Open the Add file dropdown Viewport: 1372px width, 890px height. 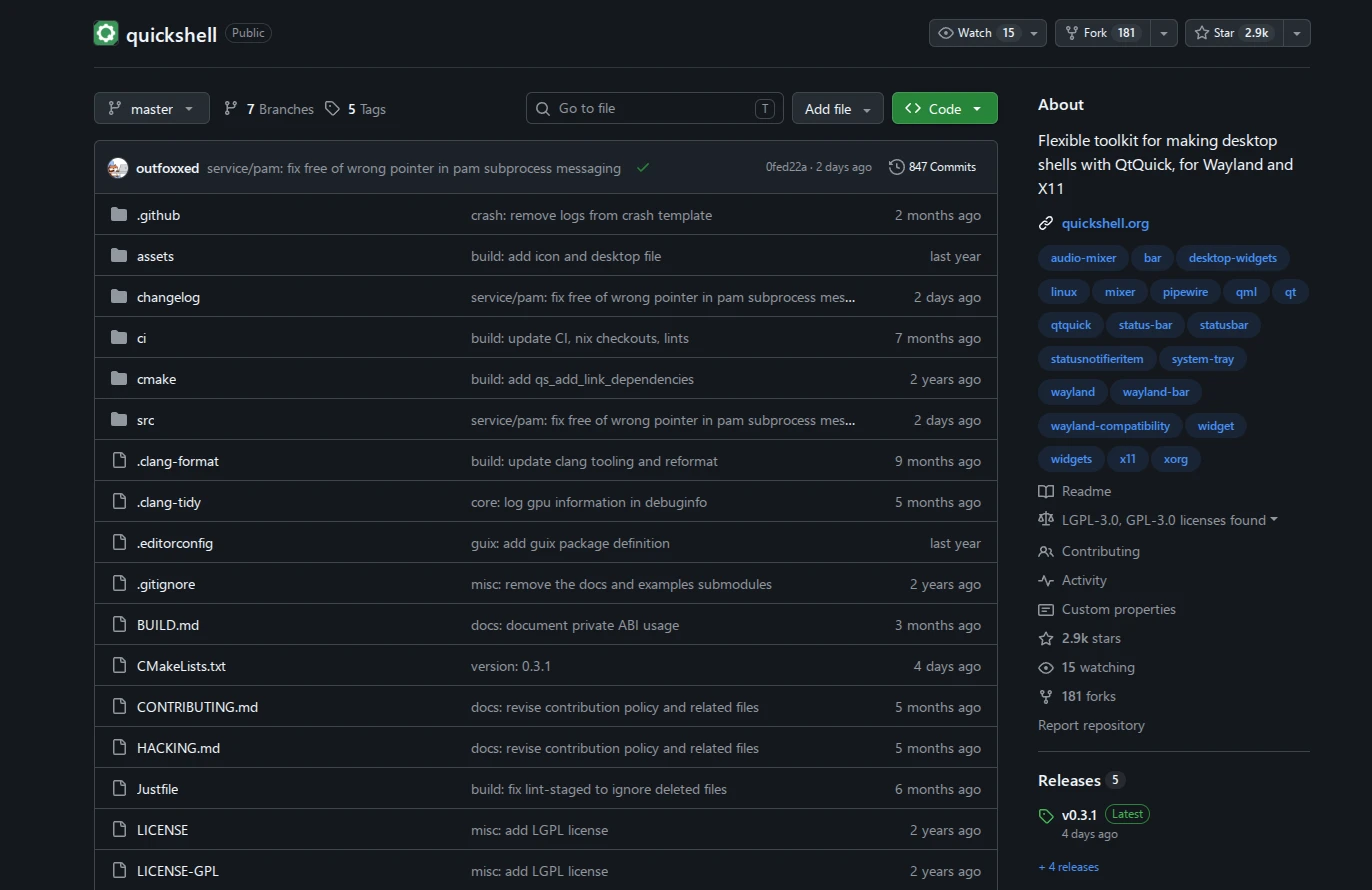pyautogui.click(x=838, y=108)
